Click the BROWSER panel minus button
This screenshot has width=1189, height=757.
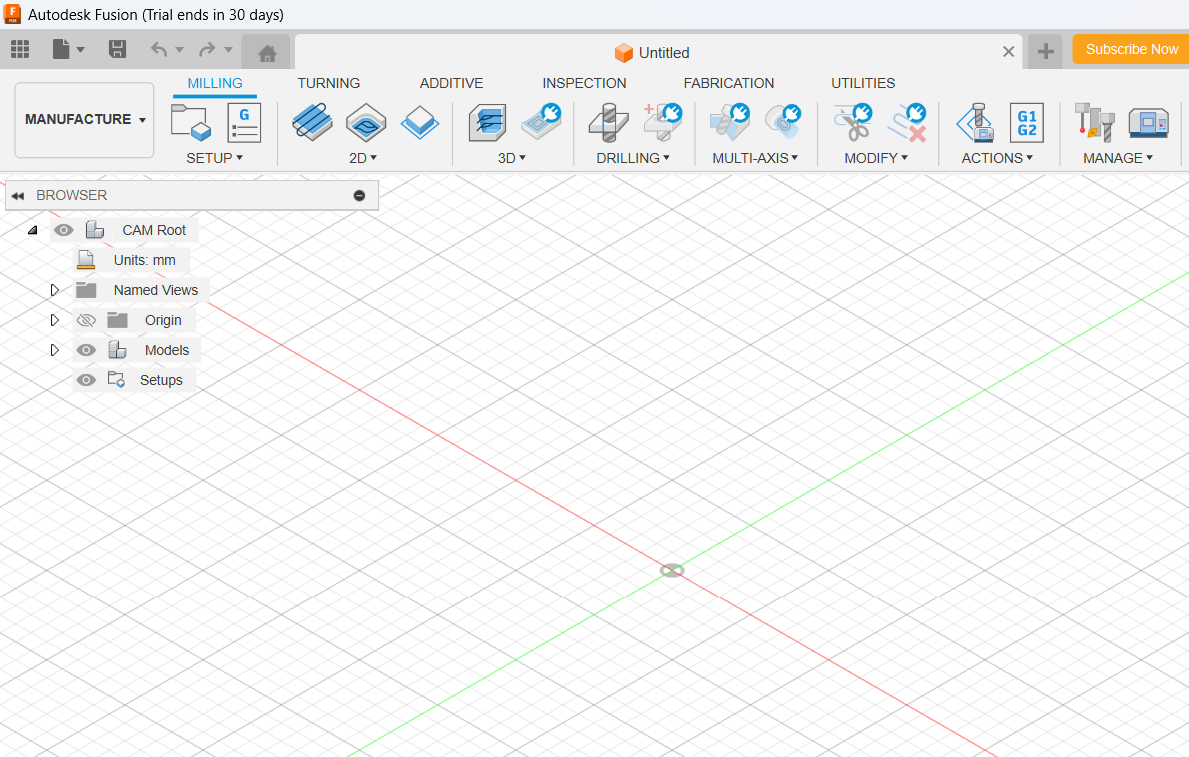[359, 196]
